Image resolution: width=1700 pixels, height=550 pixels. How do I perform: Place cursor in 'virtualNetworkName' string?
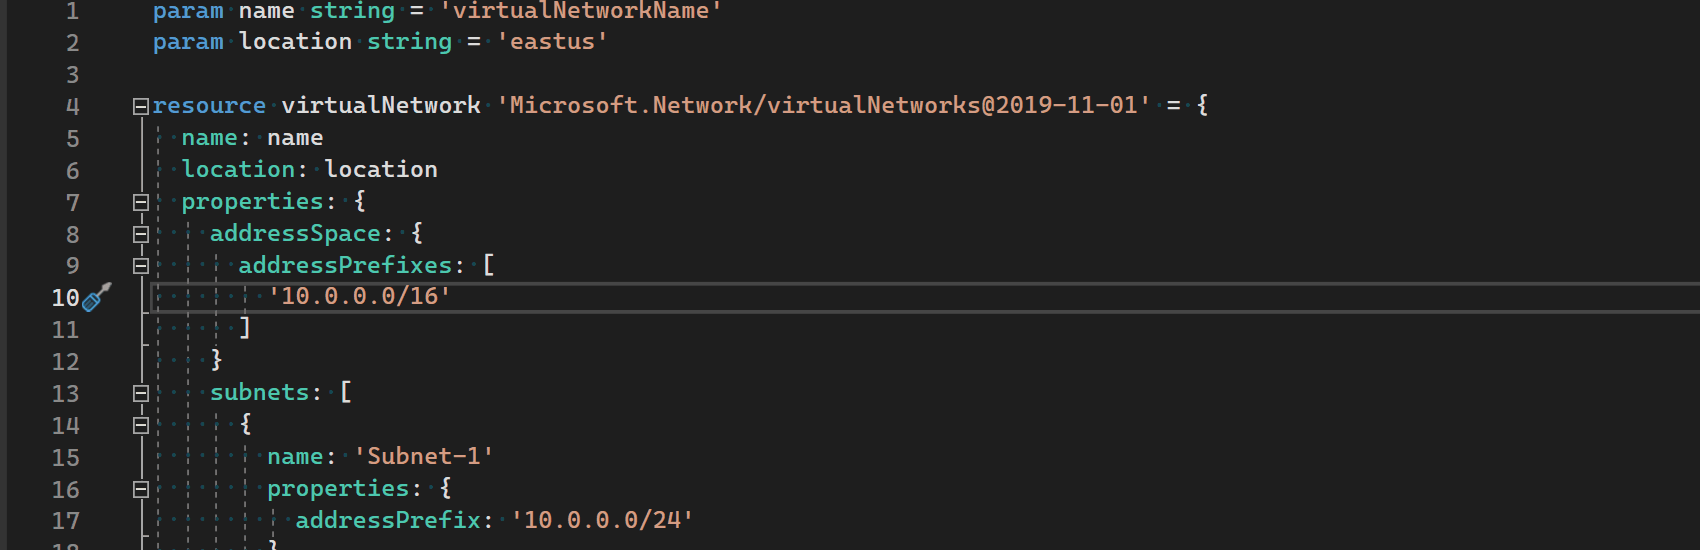tap(580, 11)
